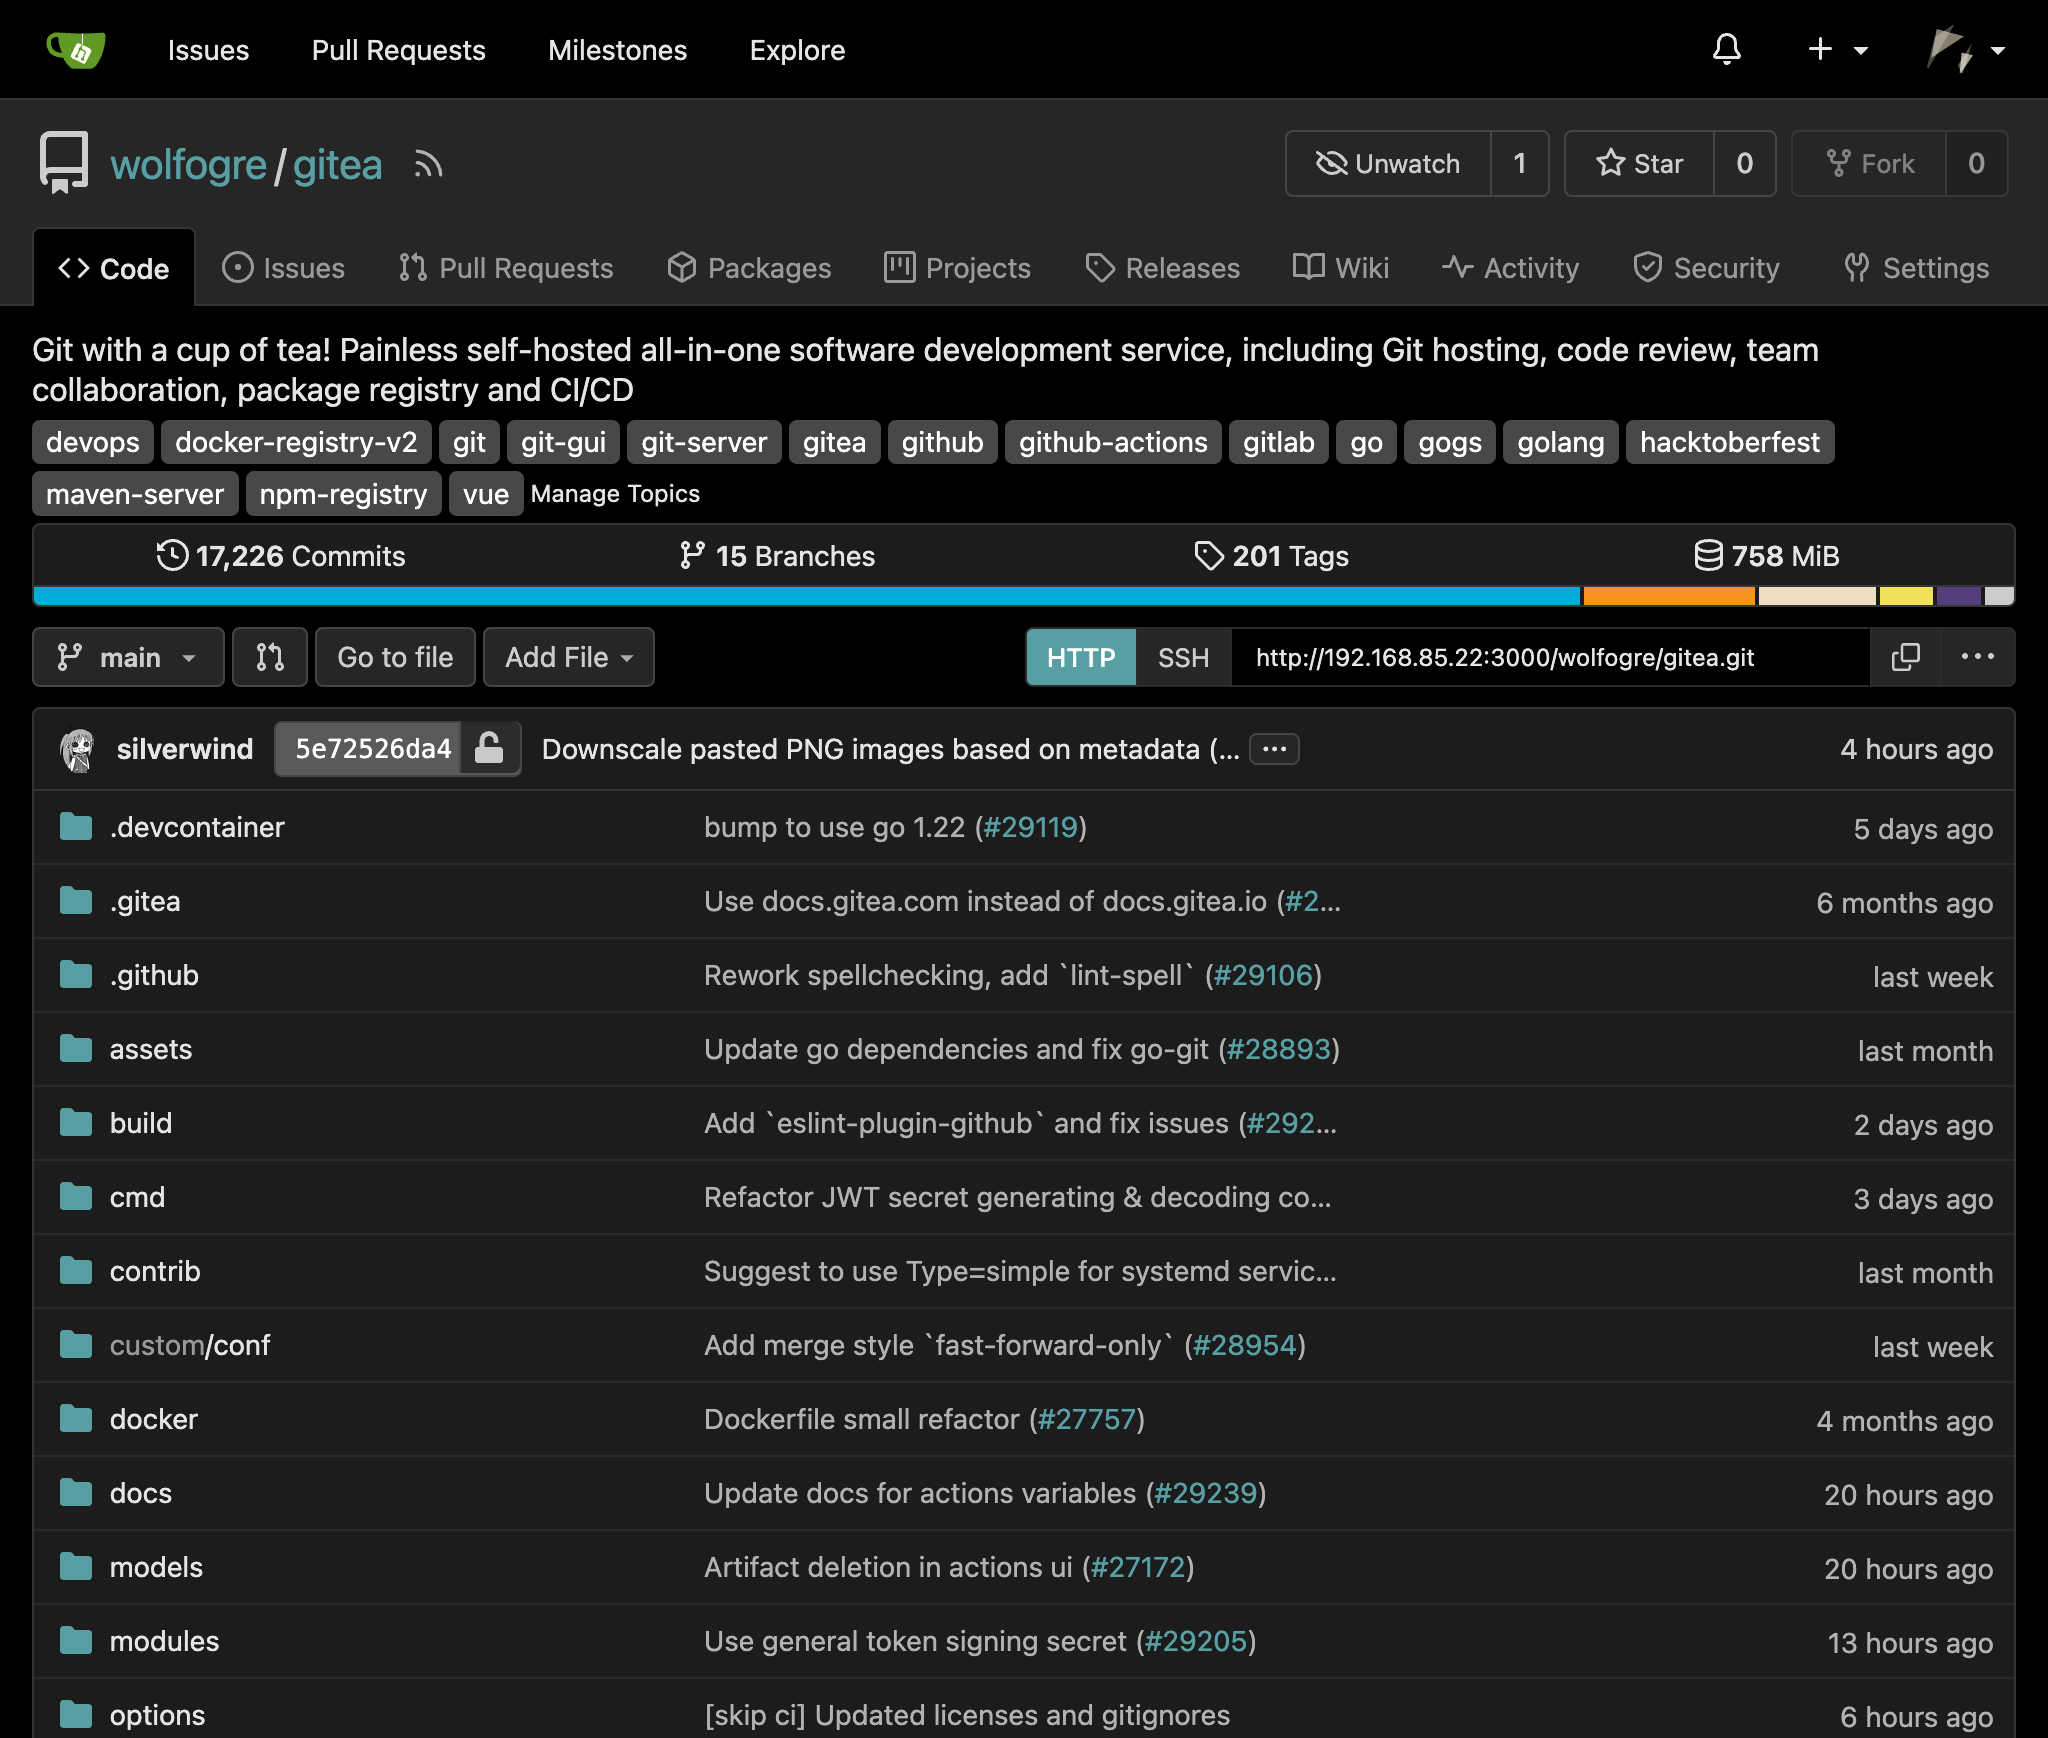This screenshot has width=2048, height=1738.
Task: Open the watchers count of 1
Action: 1519,163
